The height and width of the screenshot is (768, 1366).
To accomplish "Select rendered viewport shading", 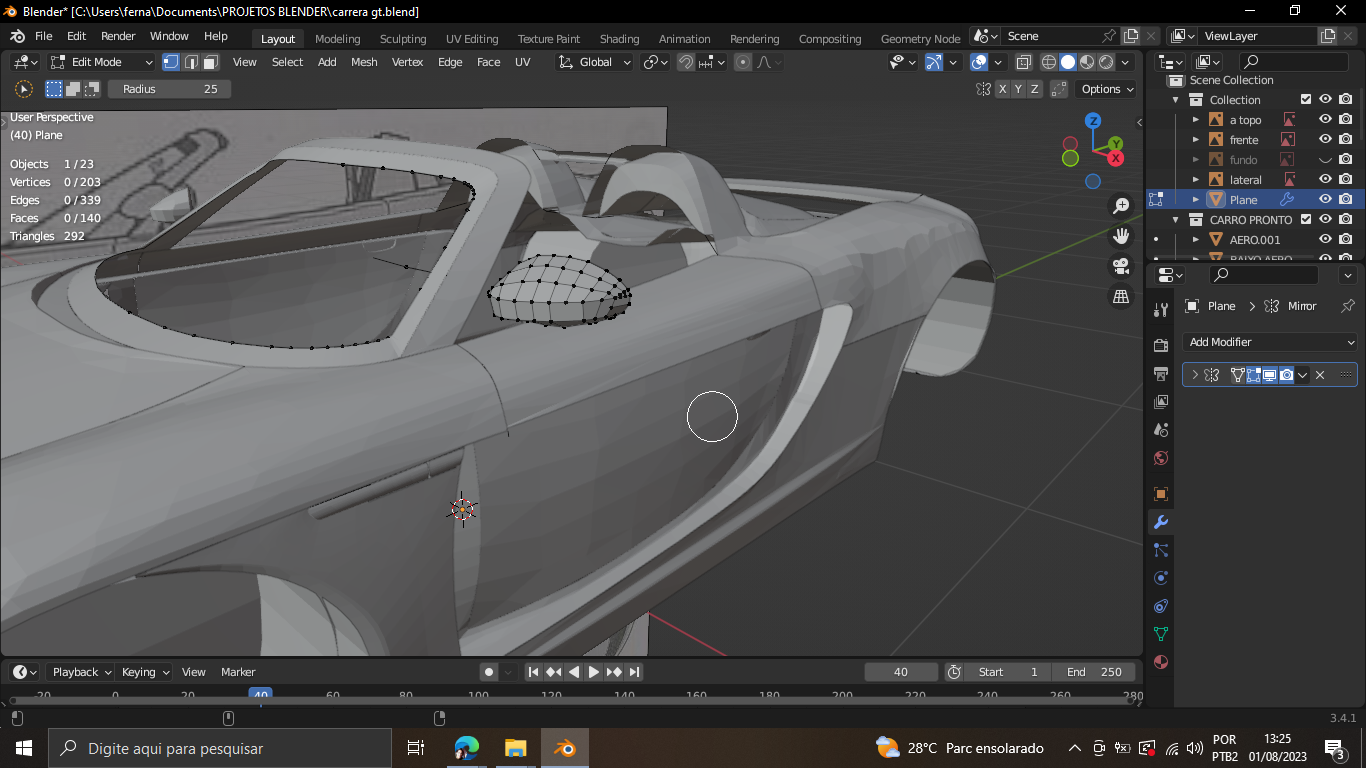I will 1106,62.
